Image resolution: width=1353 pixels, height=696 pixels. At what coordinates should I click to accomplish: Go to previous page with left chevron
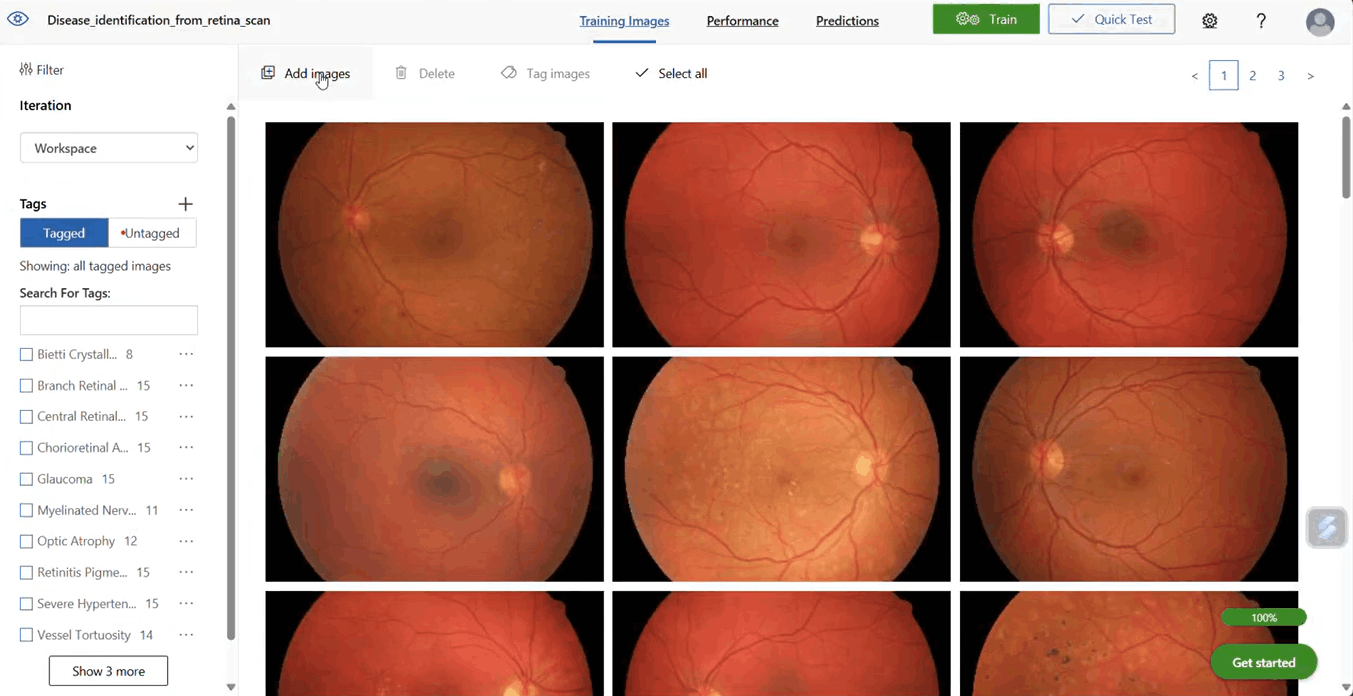point(1194,76)
